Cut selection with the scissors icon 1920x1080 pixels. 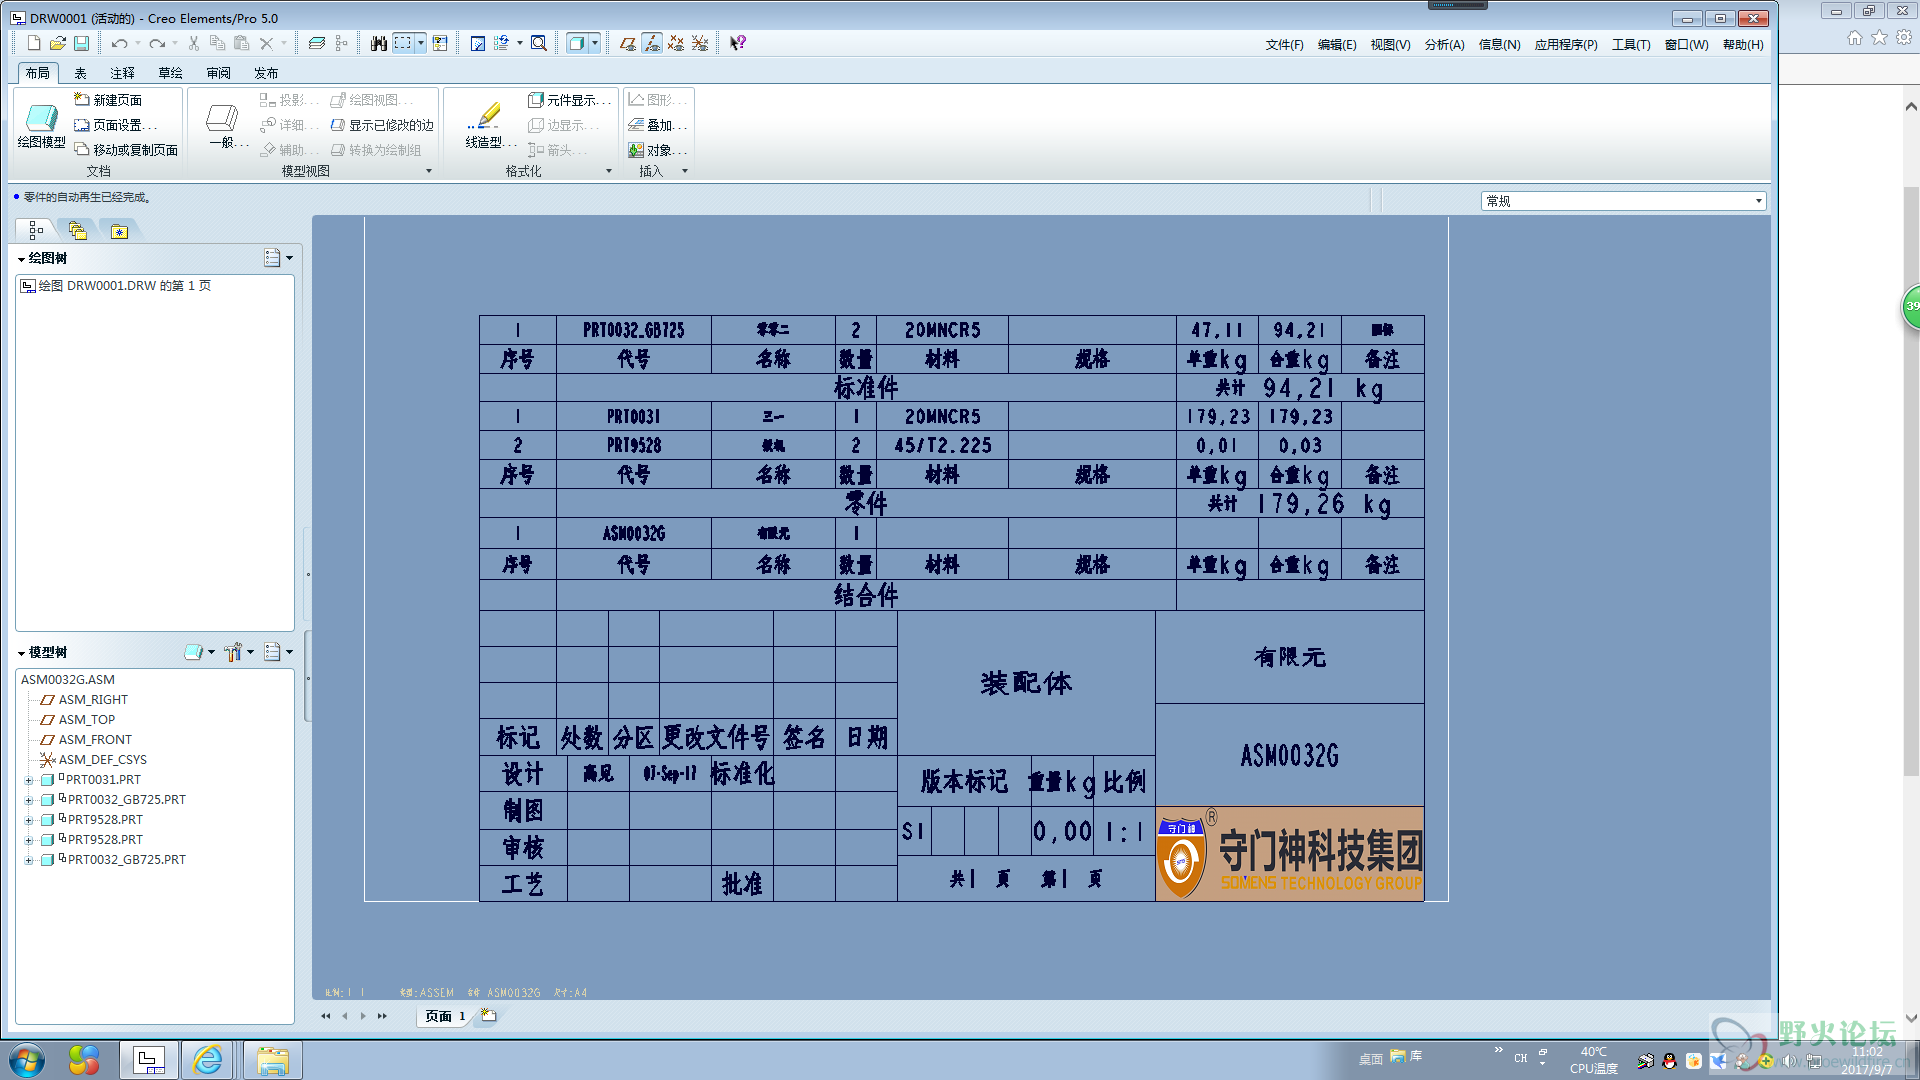pos(193,43)
